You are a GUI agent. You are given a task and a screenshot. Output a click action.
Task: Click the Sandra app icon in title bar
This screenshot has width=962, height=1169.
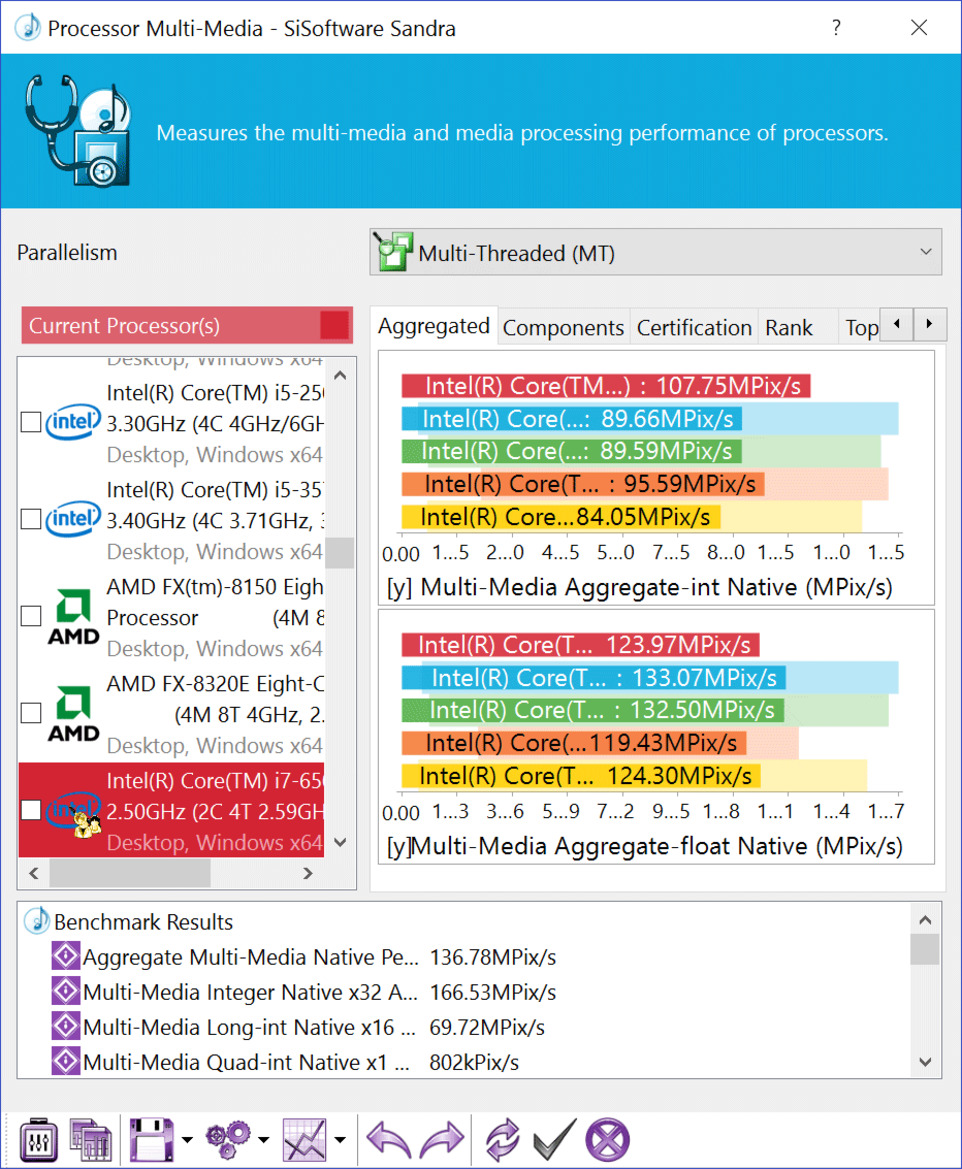pyautogui.click(x=28, y=28)
